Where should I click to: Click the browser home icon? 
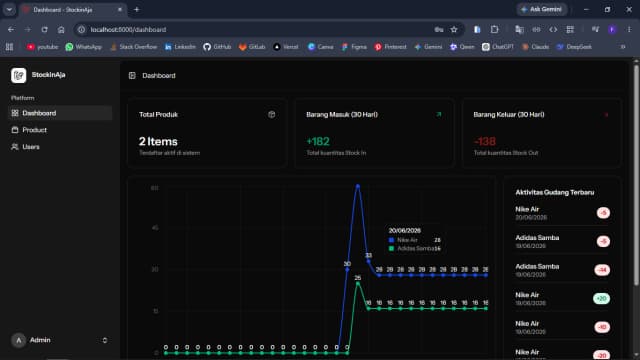[x=61, y=29]
